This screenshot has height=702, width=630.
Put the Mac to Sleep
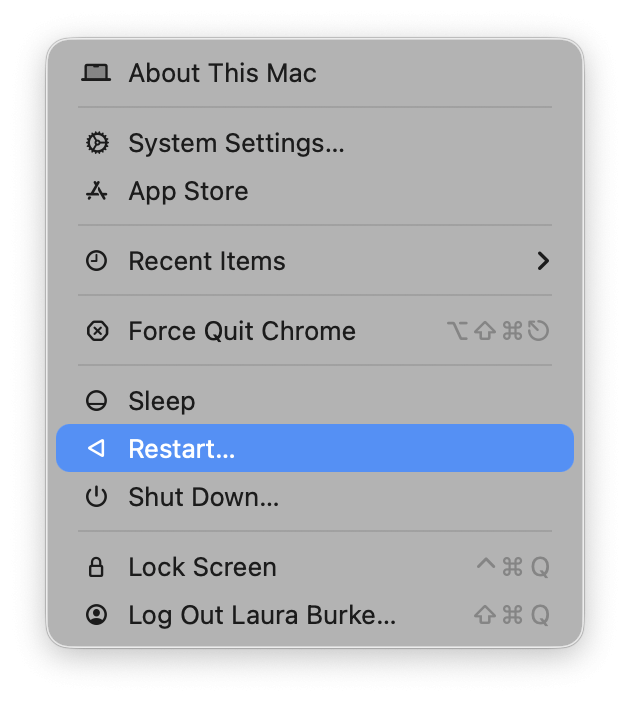[x=162, y=401]
